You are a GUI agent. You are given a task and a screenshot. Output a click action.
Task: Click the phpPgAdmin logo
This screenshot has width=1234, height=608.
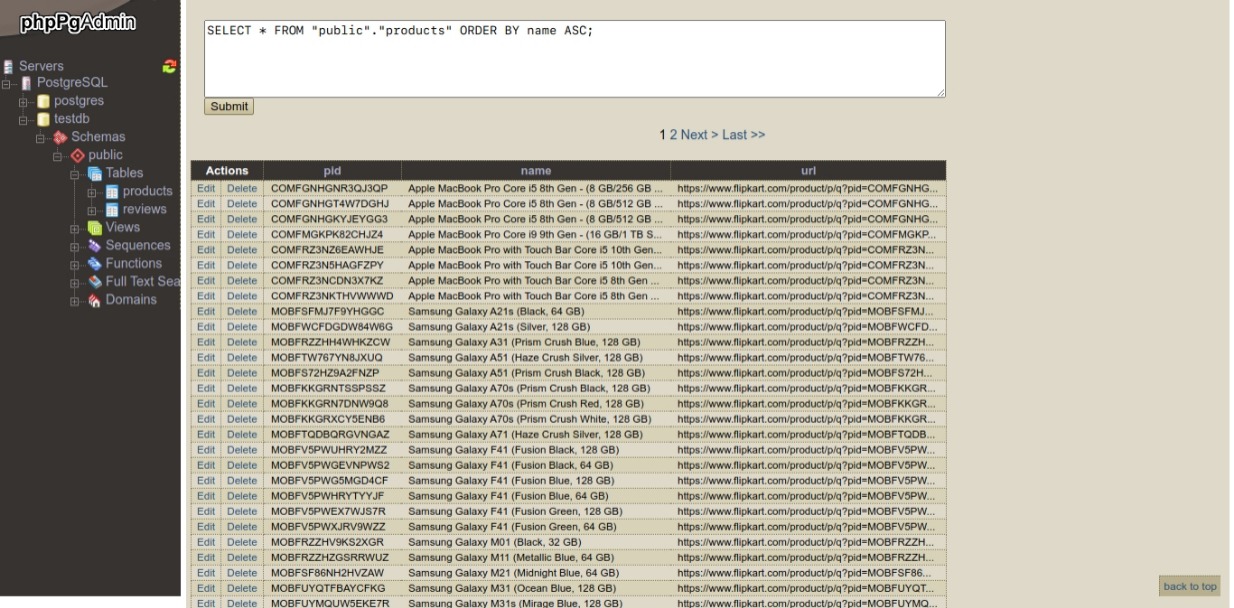pyautogui.click(x=78, y=22)
